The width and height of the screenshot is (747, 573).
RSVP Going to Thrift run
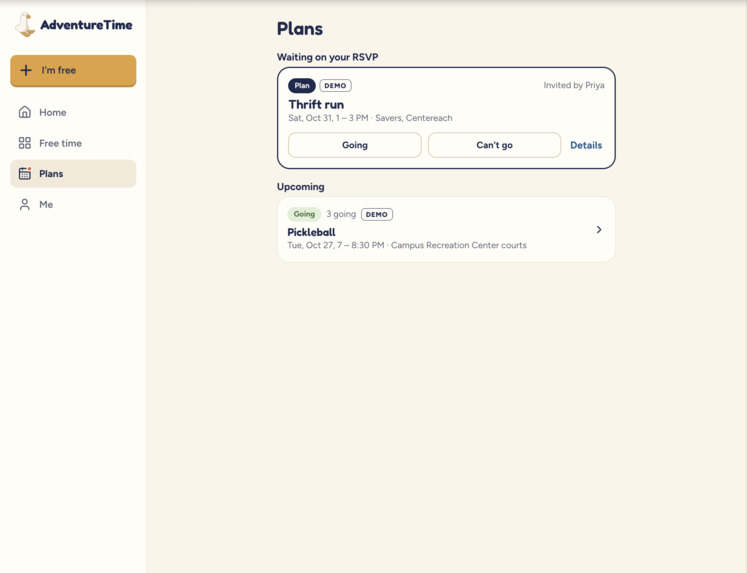point(355,145)
